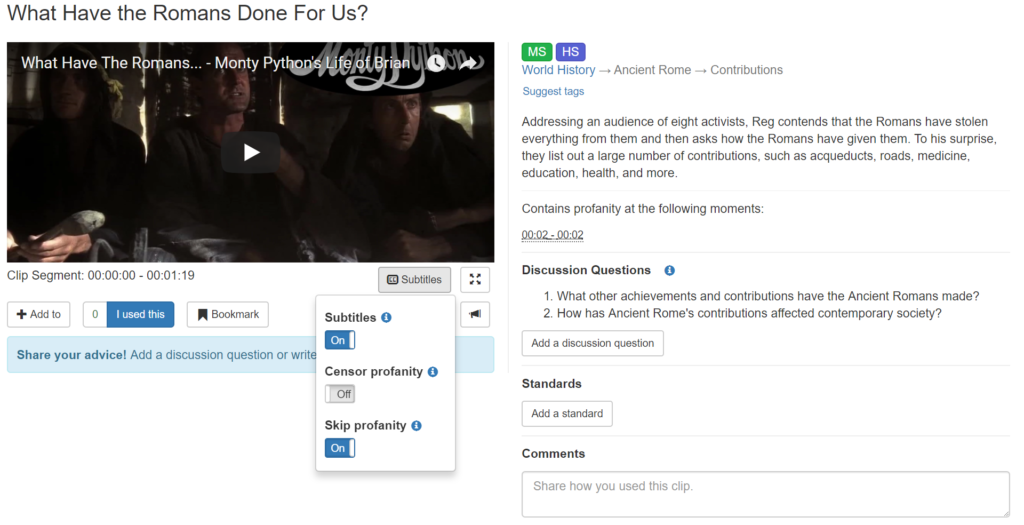Click info icon next to Censor profanity
This screenshot has height=525, width=1024.
click(433, 372)
